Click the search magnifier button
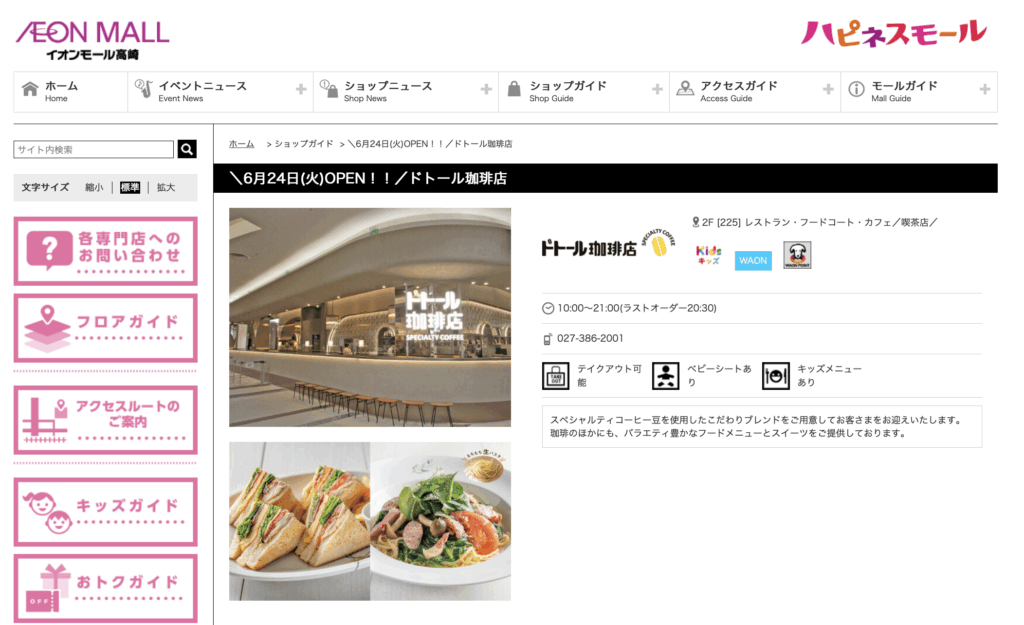 click(x=187, y=150)
